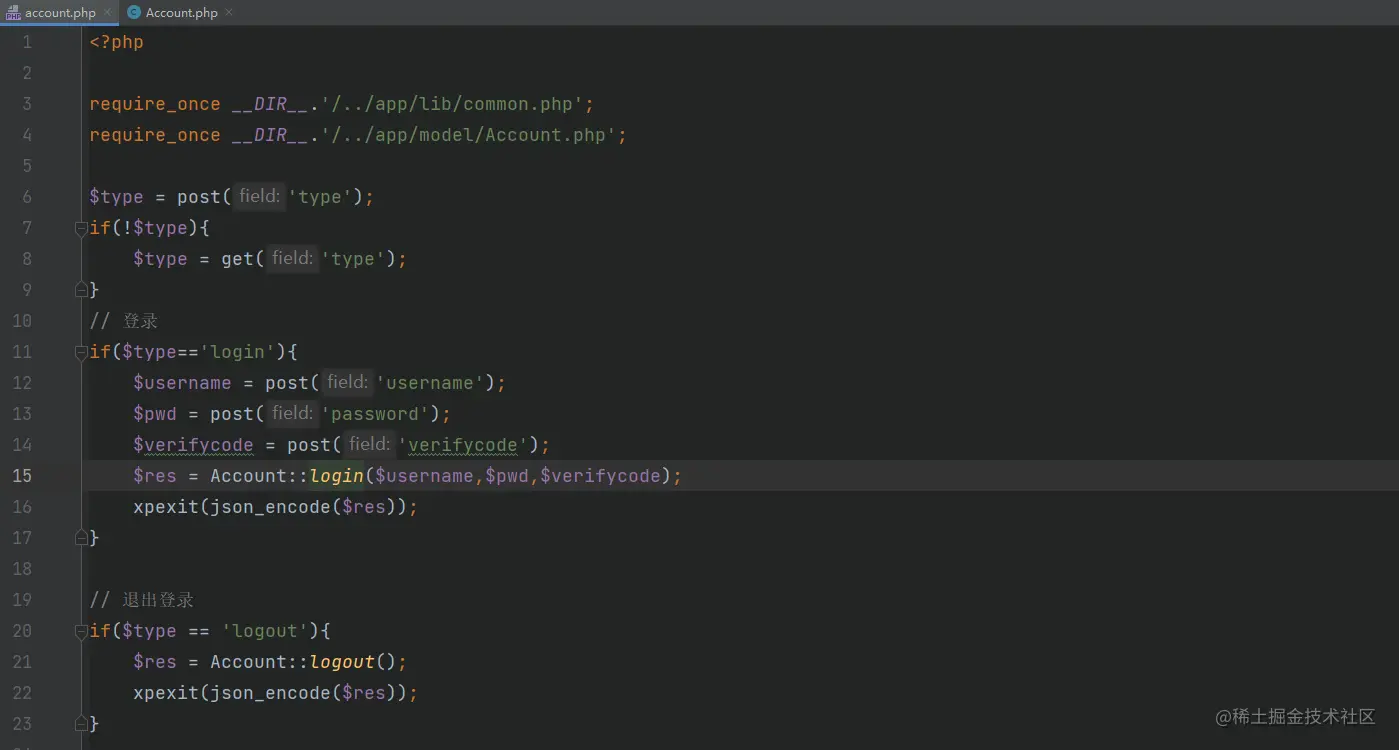This screenshot has height=750, width=1399.
Task: Click fold end marker at line 17
Action: [81, 538]
